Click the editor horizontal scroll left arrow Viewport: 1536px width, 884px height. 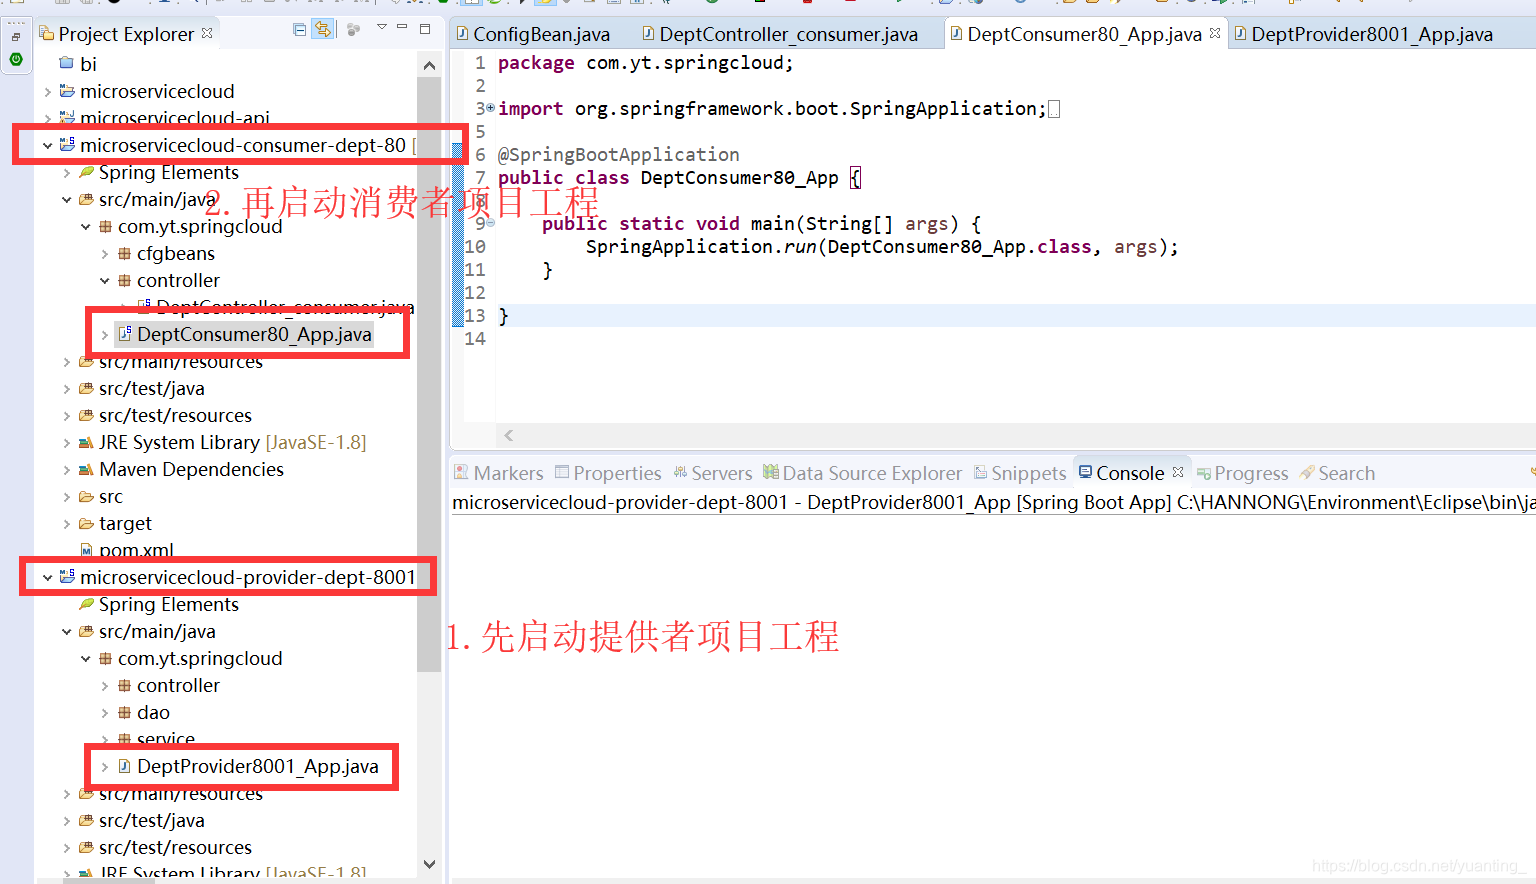point(509,435)
